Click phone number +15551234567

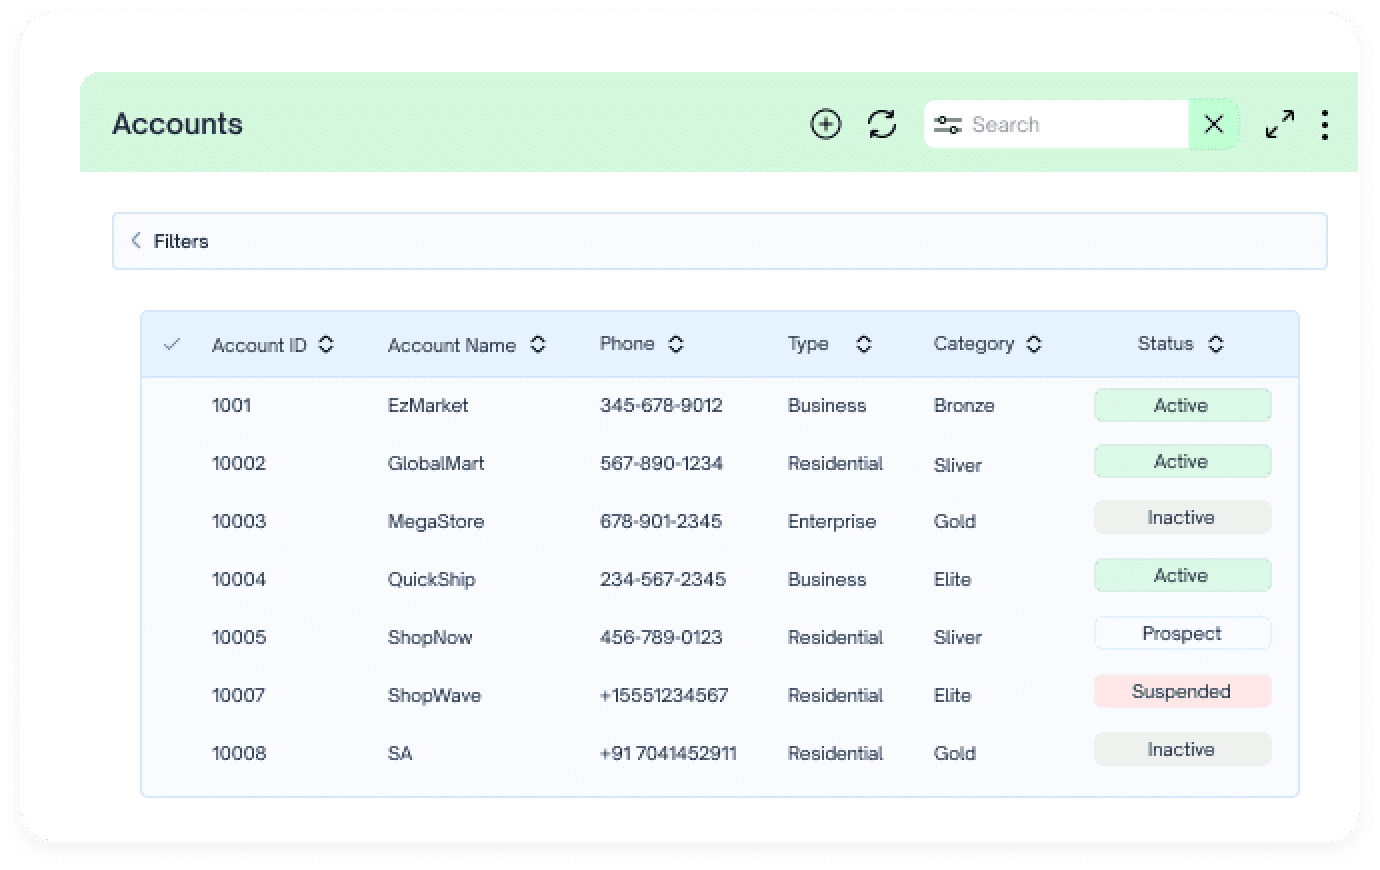pos(664,695)
